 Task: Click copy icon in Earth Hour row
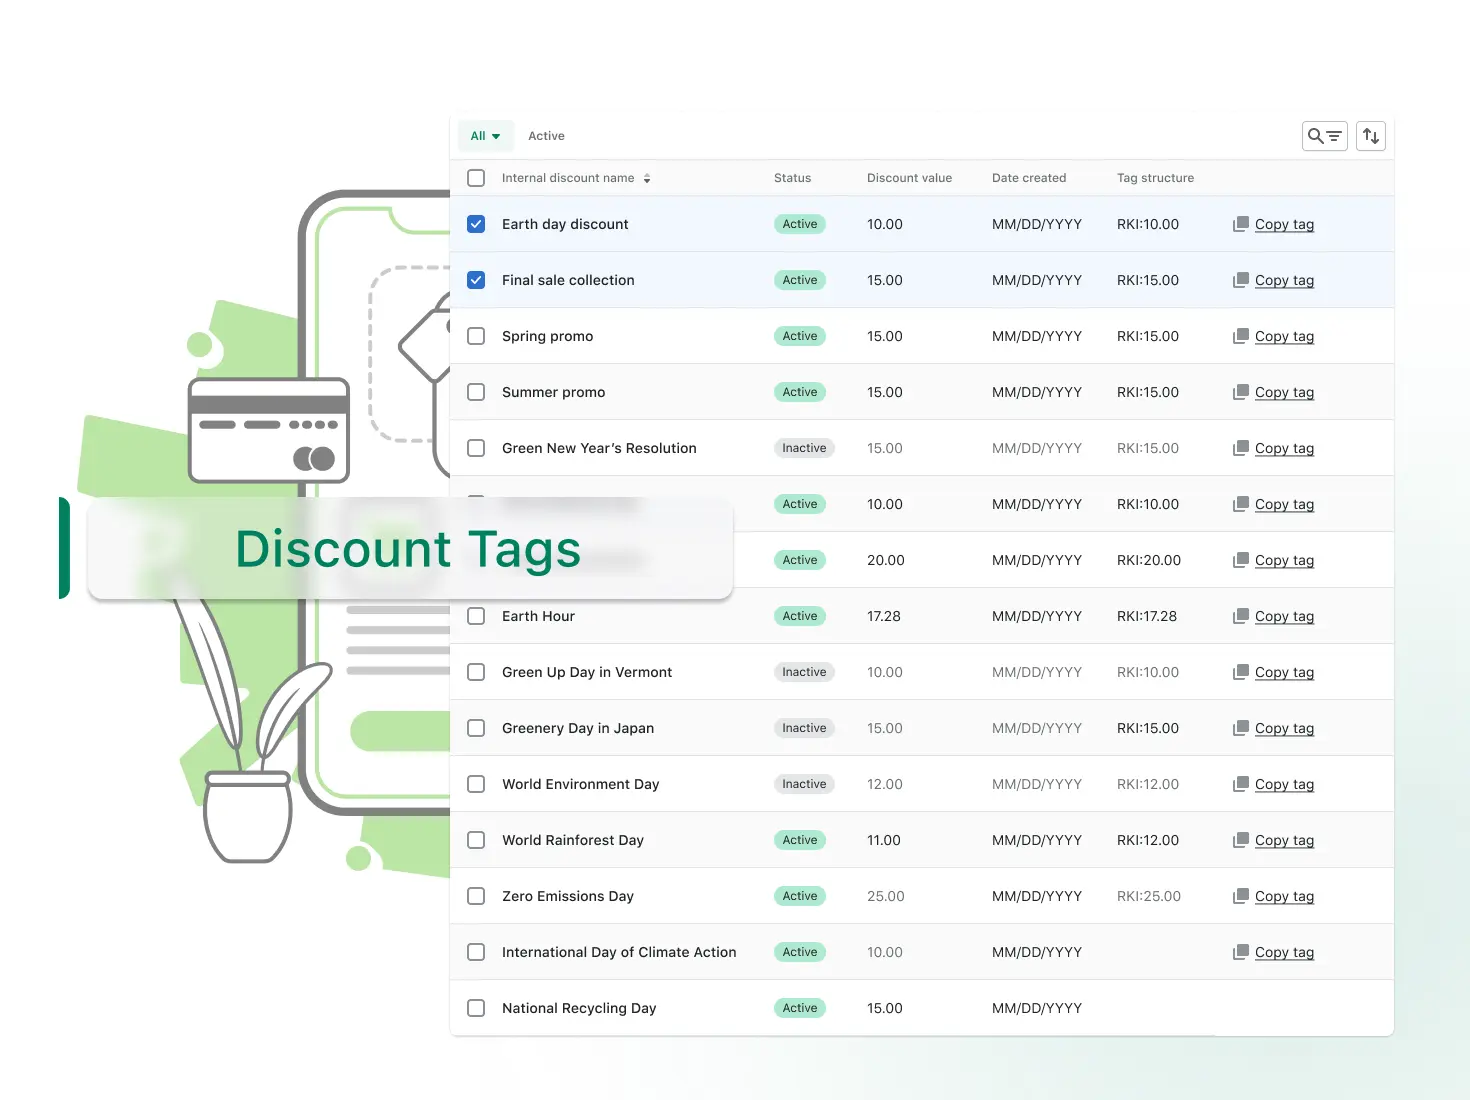1241,616
